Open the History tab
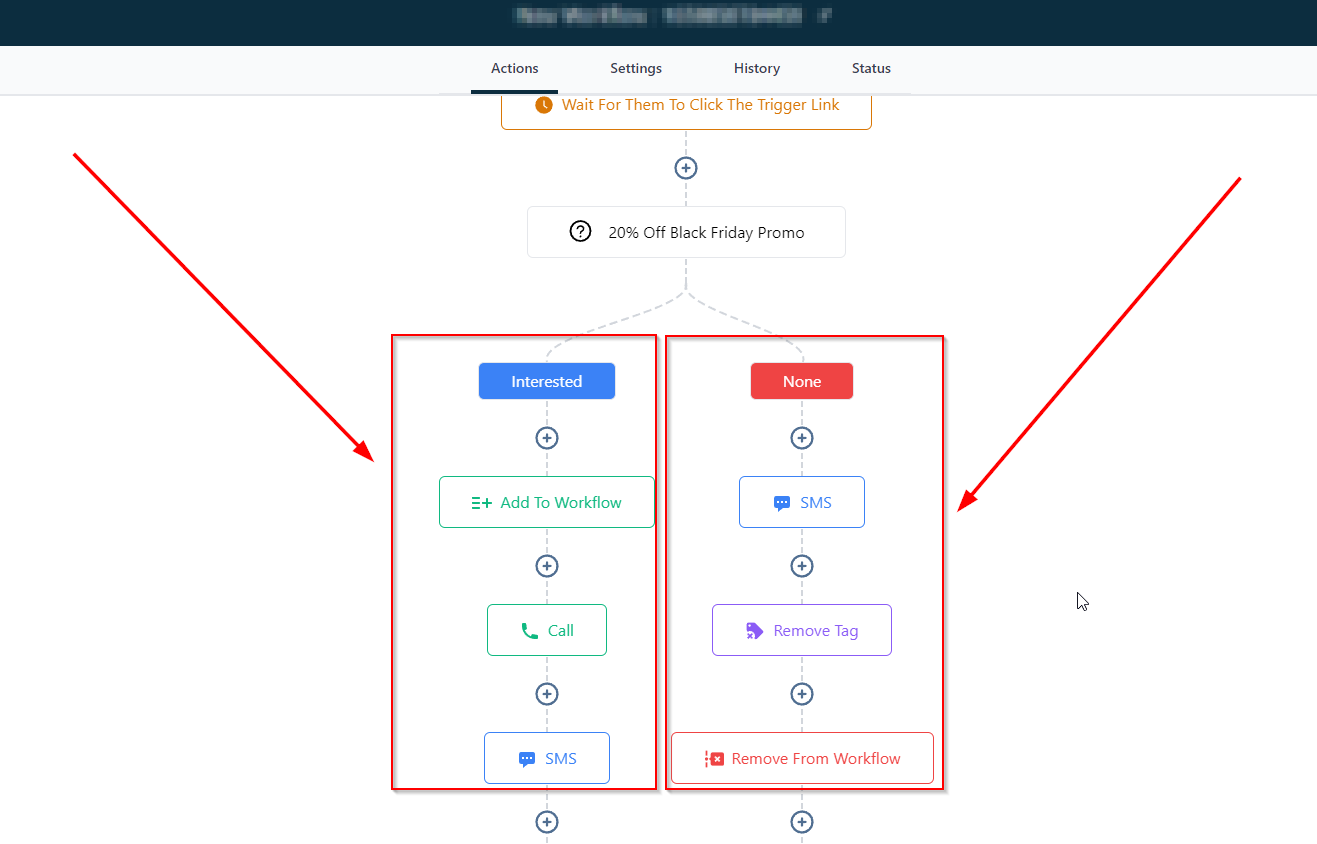Screen dimensions: 1317x844 [756, 69]
